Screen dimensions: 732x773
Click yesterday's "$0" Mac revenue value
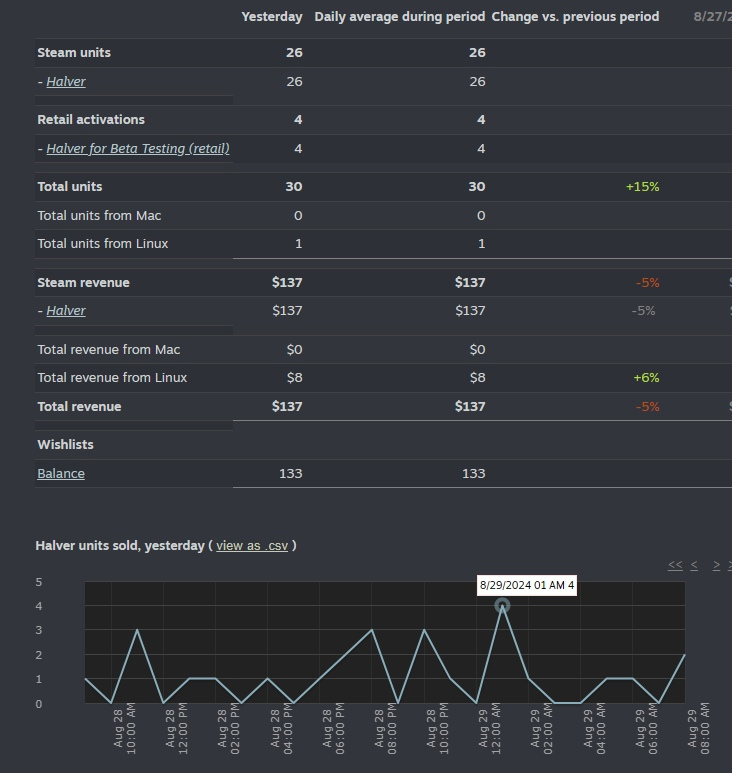[x=294, y=350]
